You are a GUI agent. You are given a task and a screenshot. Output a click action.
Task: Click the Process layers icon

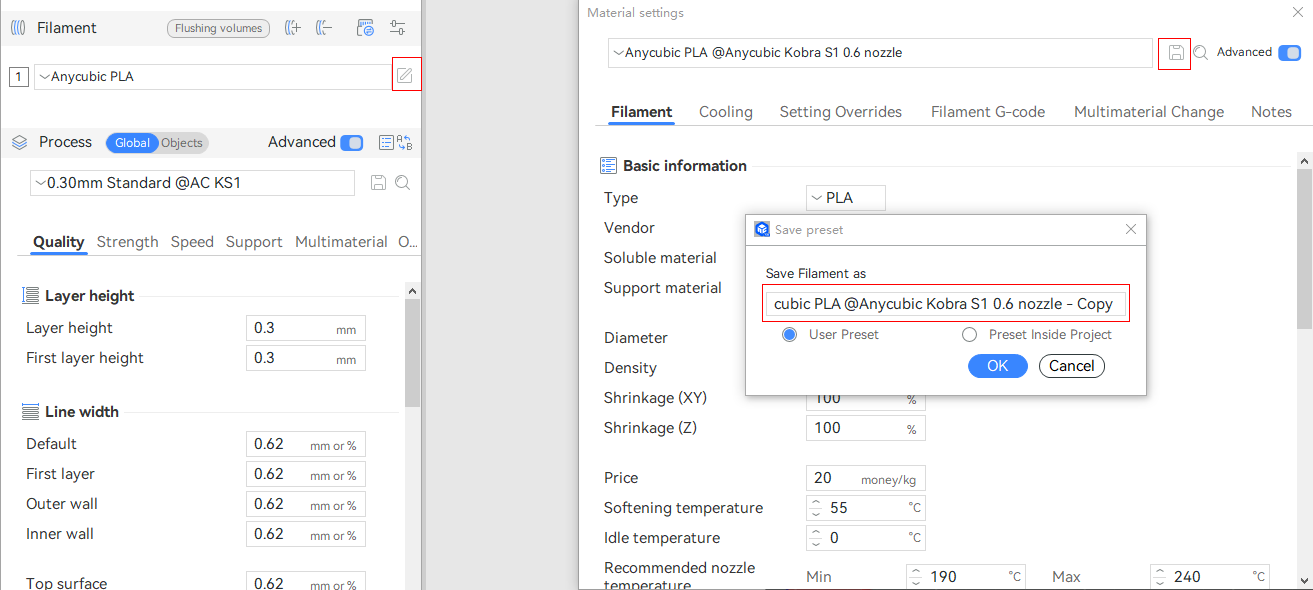[20, 142]
